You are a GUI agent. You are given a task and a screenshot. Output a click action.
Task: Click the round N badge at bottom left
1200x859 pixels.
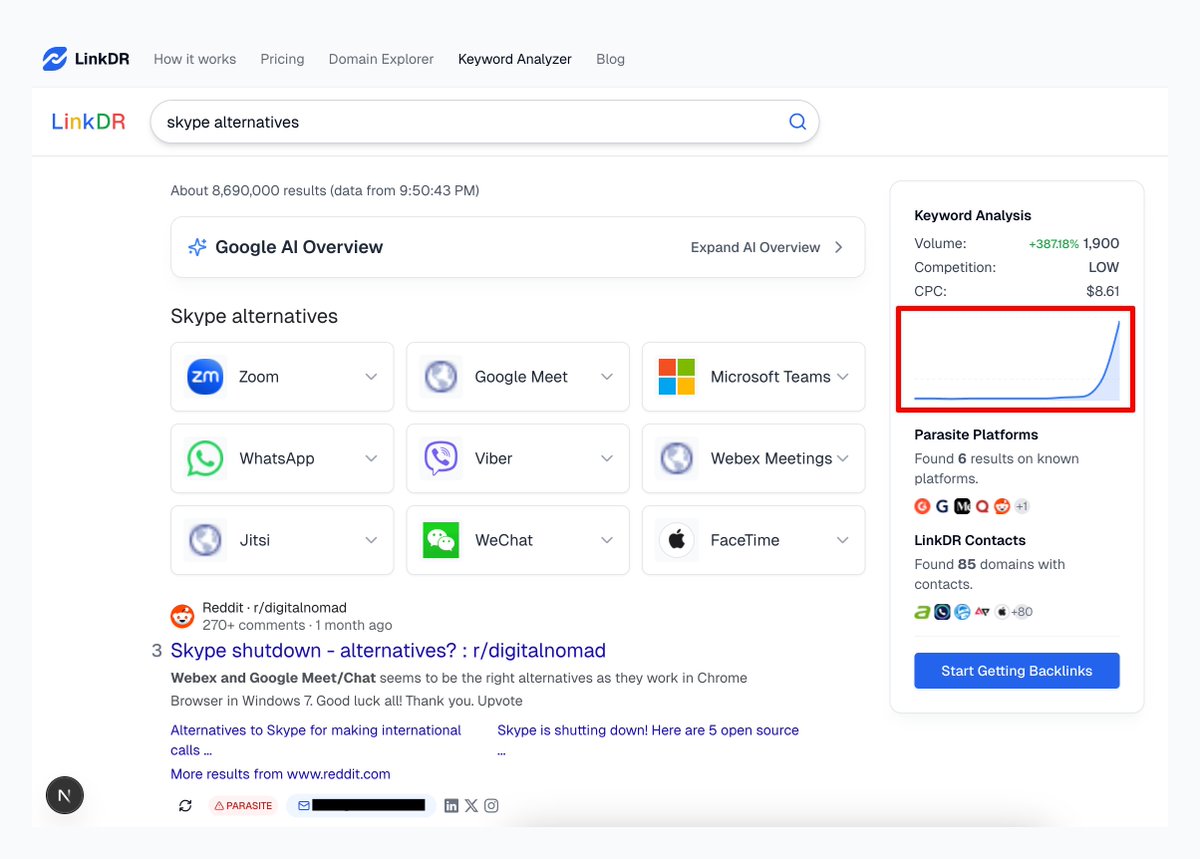pyautogui.click(x=65, y=796)
